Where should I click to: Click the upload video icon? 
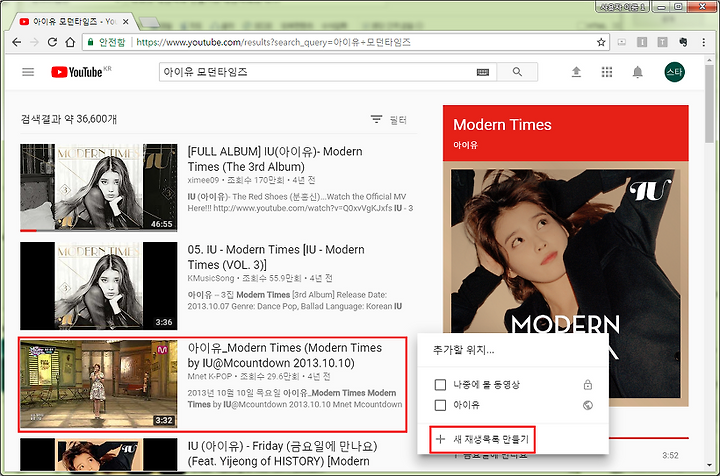click(576, 72)
